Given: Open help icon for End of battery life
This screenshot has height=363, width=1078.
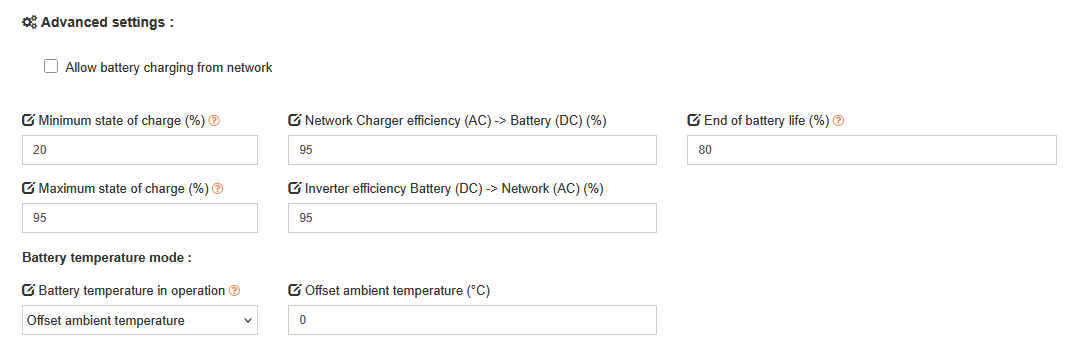Looking at the screenshot, I should pyautogui.click(x=838, y=120).
